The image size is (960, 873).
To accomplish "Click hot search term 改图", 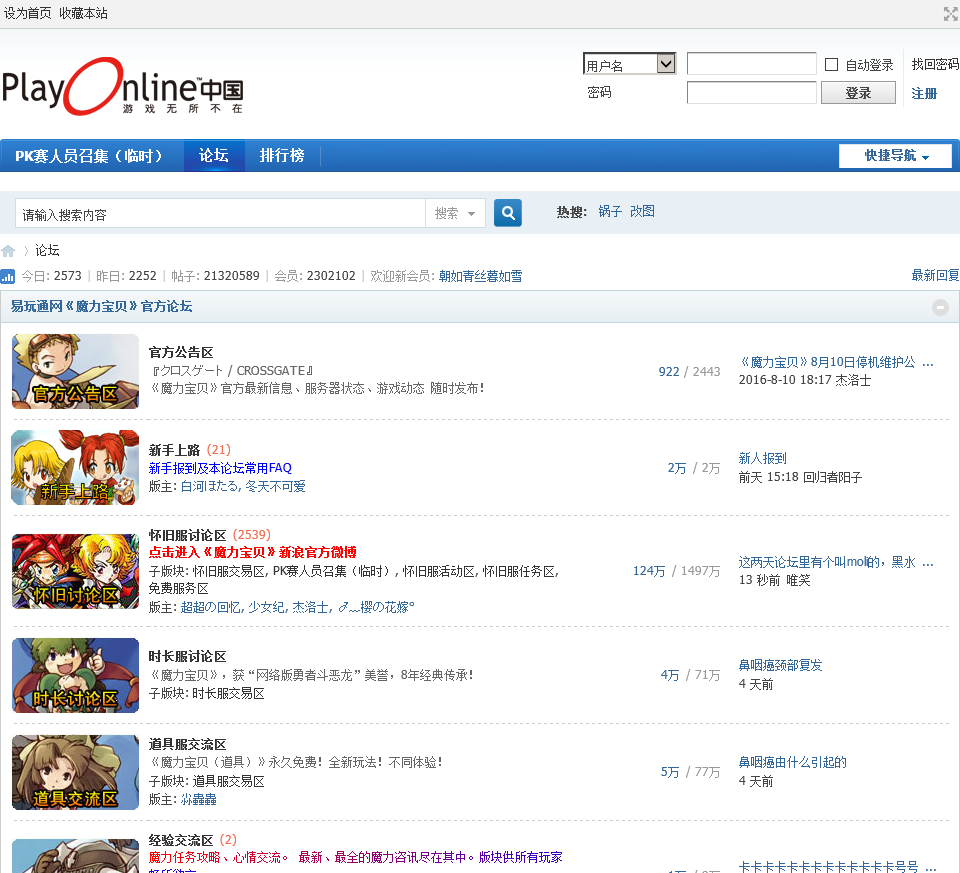I will 642,211.
